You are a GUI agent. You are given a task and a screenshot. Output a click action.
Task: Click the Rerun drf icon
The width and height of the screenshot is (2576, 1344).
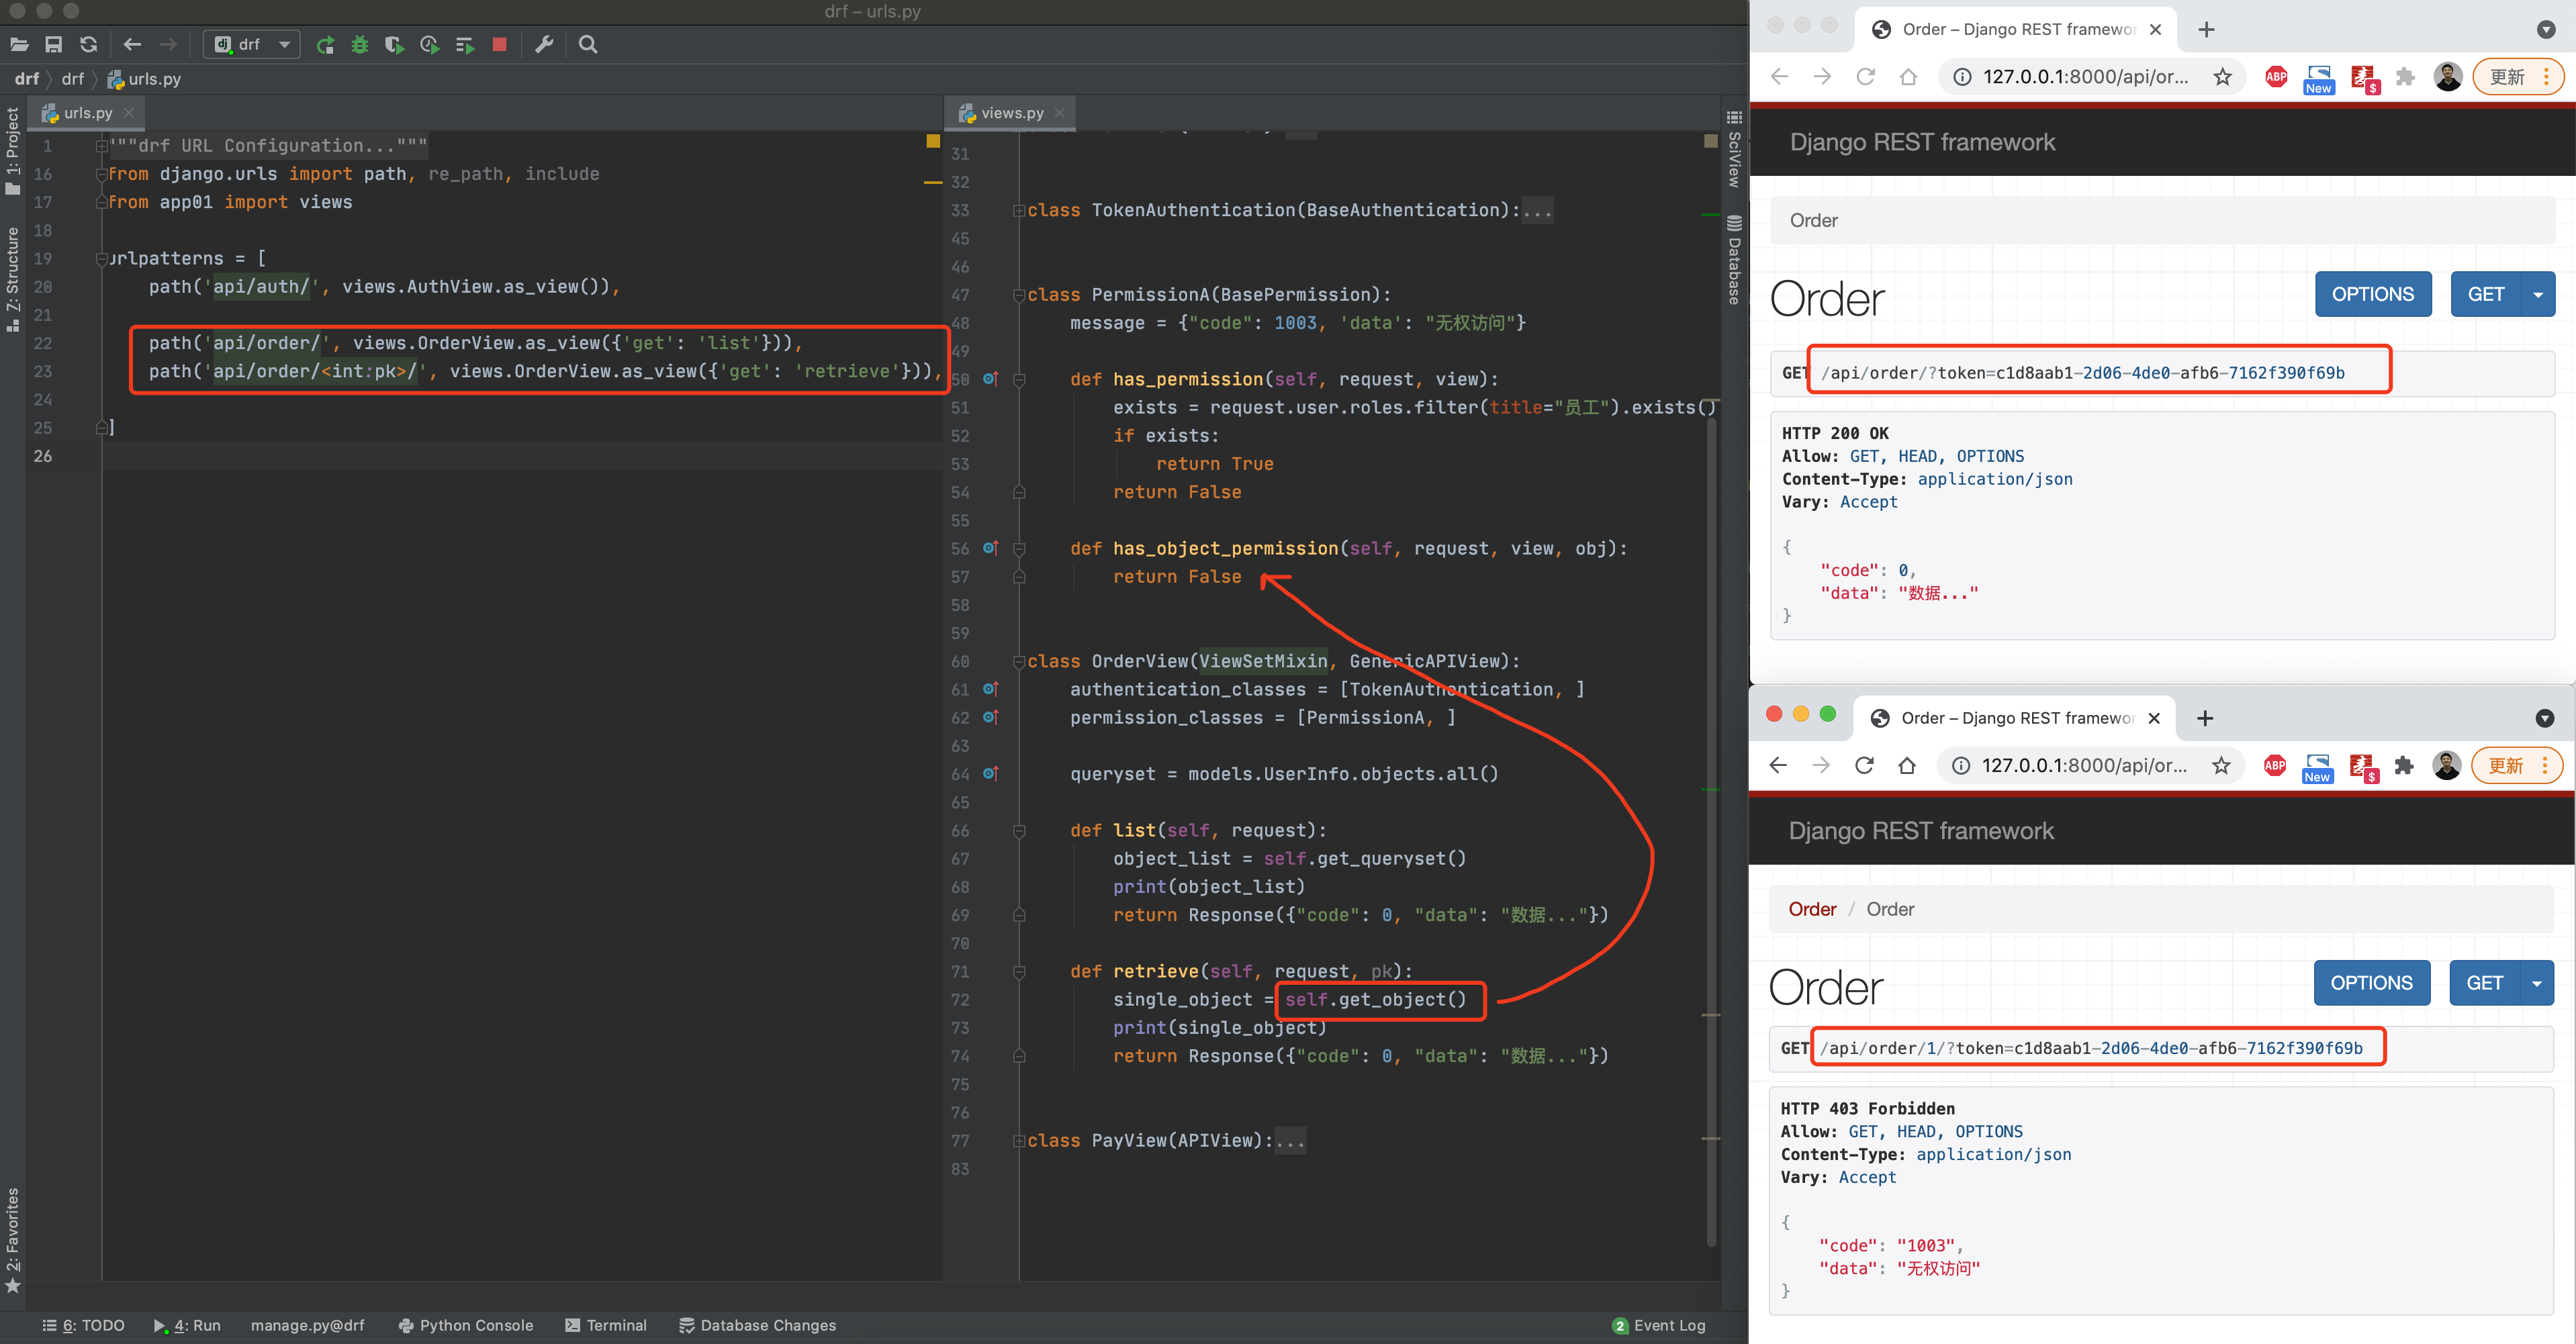pyautogui.click(x=325, y=44)
